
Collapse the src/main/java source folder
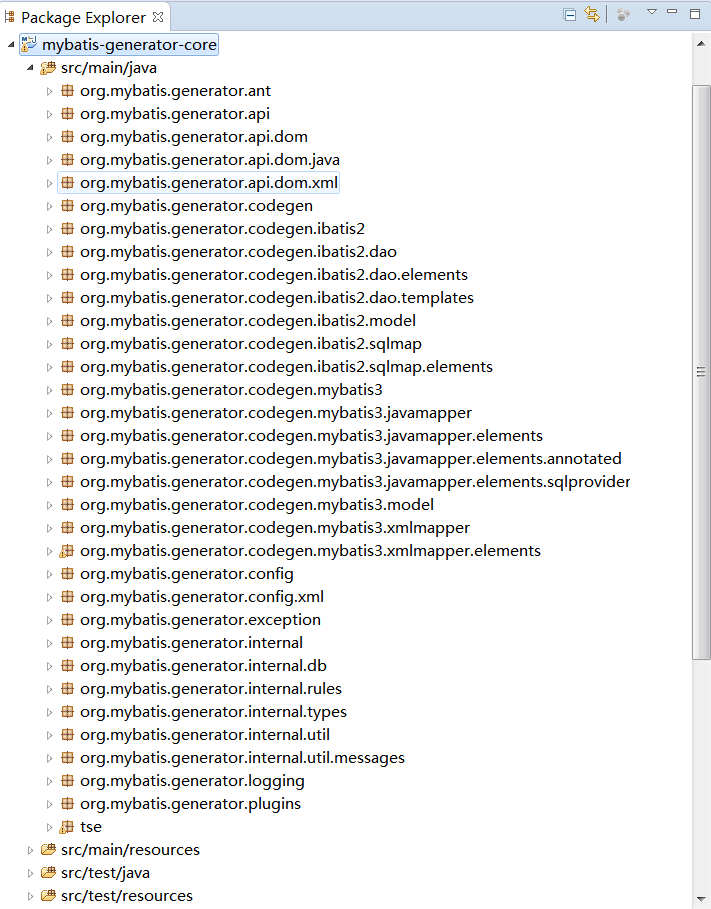[30, 68]
